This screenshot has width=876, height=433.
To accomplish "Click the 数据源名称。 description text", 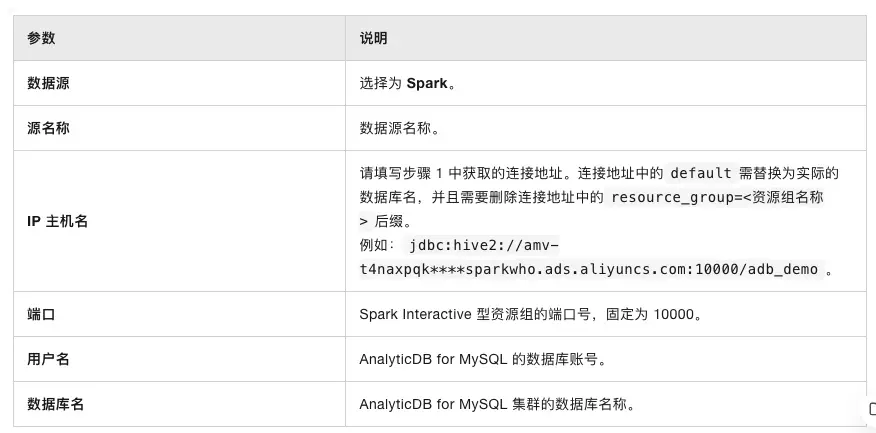I will click(399, 128).
